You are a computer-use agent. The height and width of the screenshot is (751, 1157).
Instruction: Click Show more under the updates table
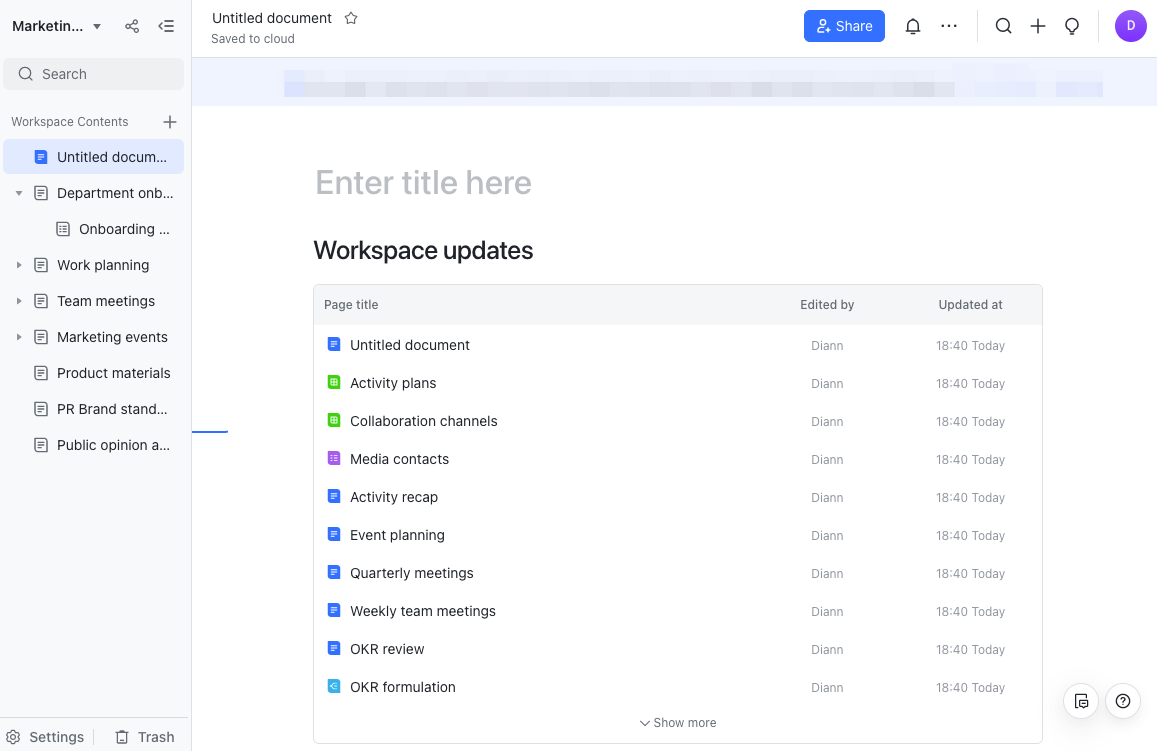coord(678,723)
